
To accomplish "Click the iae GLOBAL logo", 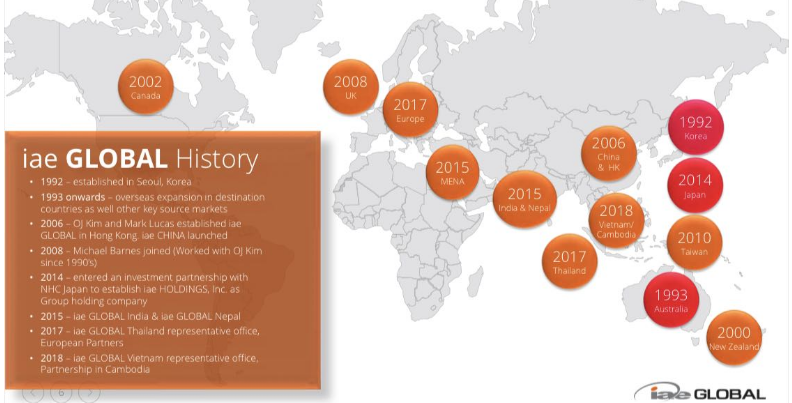I will coord(701,393).
